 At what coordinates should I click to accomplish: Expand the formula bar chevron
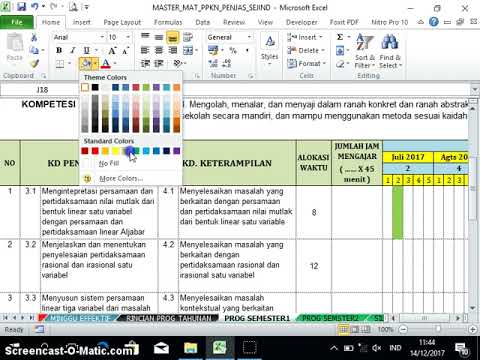point(474,89)
